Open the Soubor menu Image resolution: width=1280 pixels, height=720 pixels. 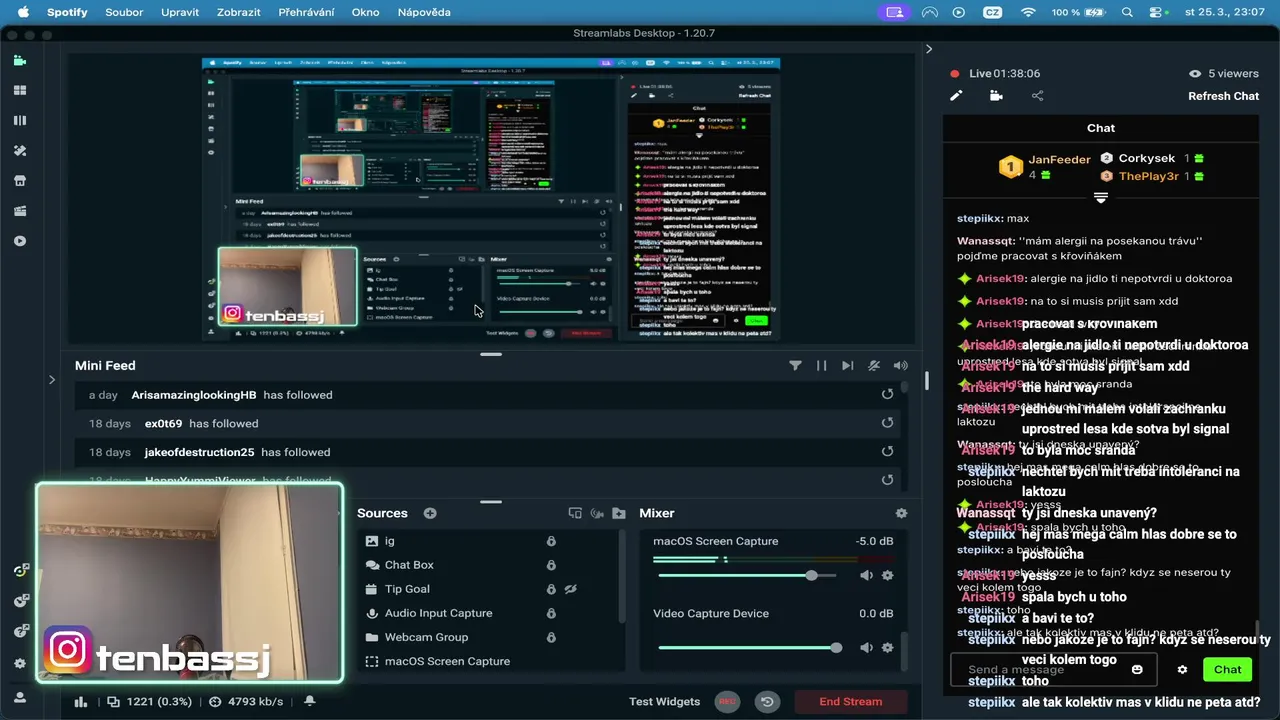125,12
